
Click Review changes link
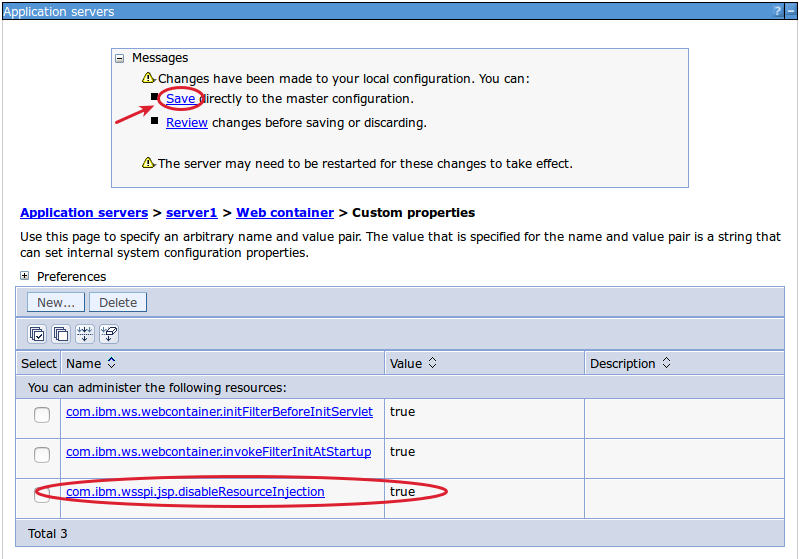click(187, 123)
